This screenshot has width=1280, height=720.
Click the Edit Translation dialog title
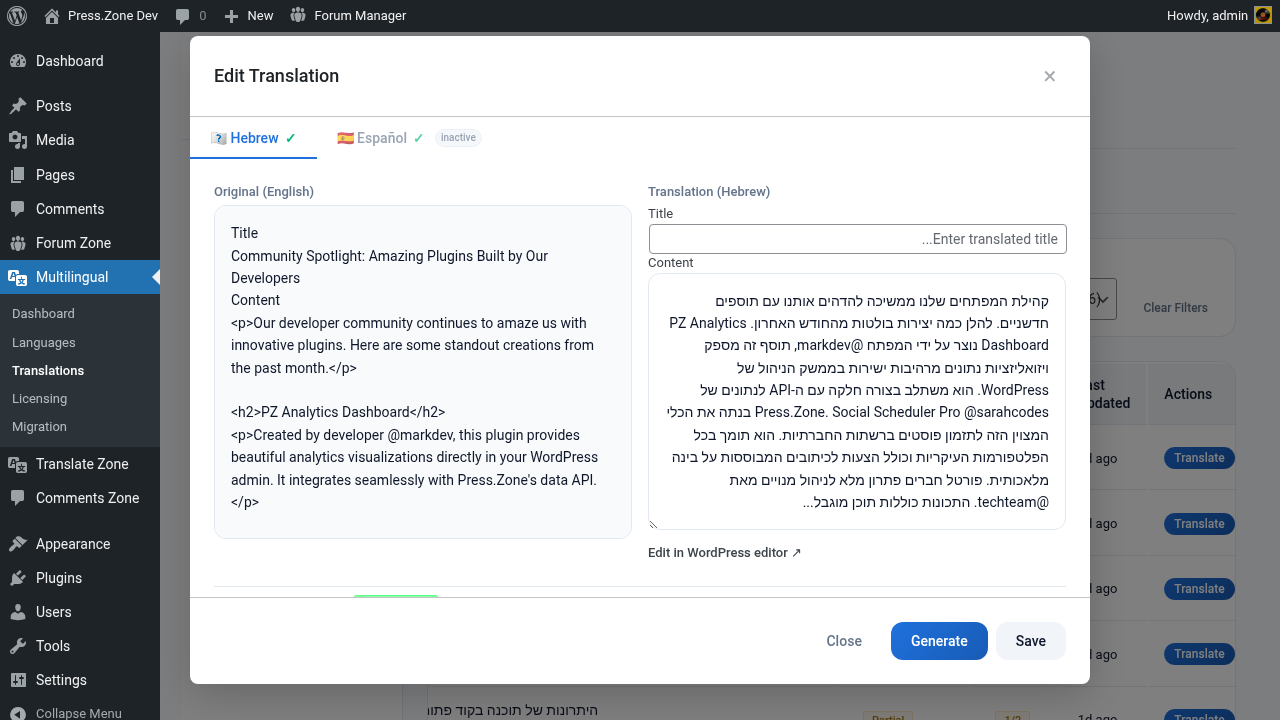click(x=277, y=76)
